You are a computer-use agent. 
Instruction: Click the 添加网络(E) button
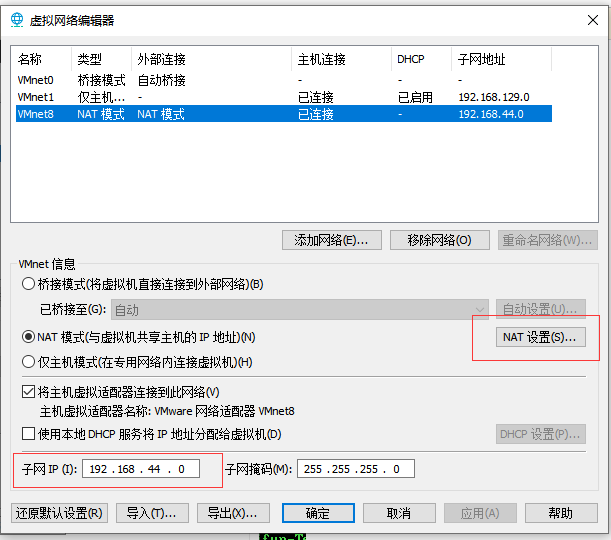(332, 240)
